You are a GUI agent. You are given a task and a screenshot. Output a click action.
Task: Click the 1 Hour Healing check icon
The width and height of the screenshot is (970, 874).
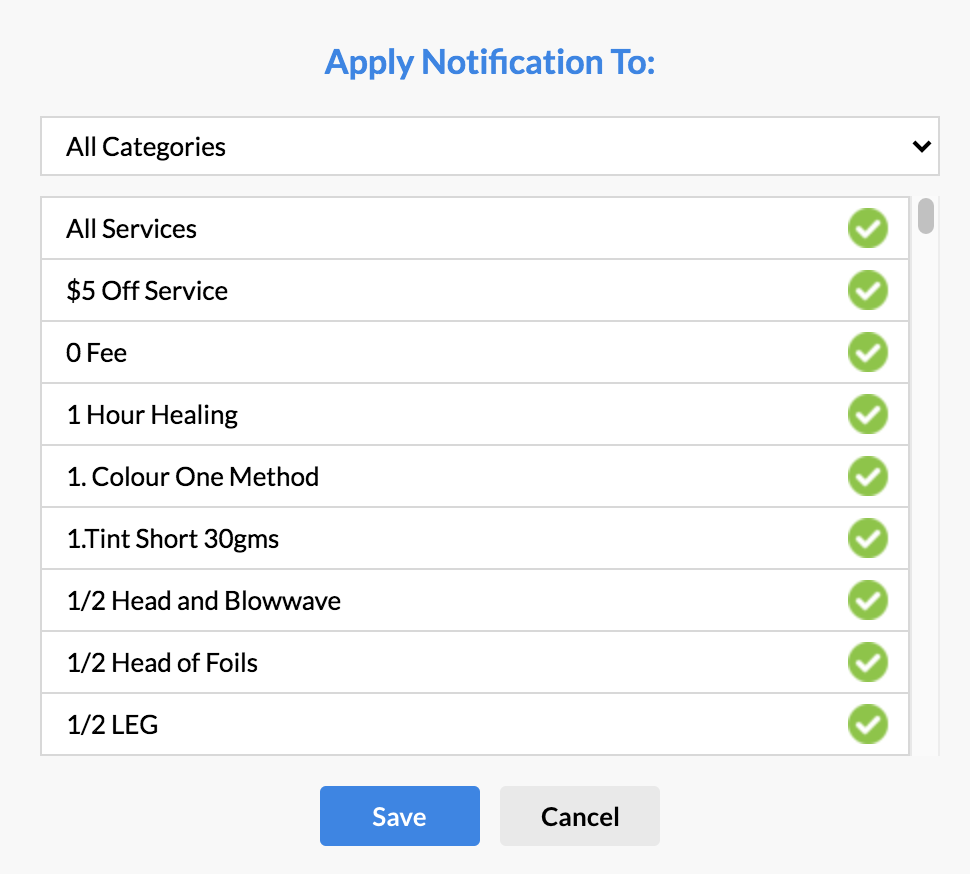coord(868,415)
